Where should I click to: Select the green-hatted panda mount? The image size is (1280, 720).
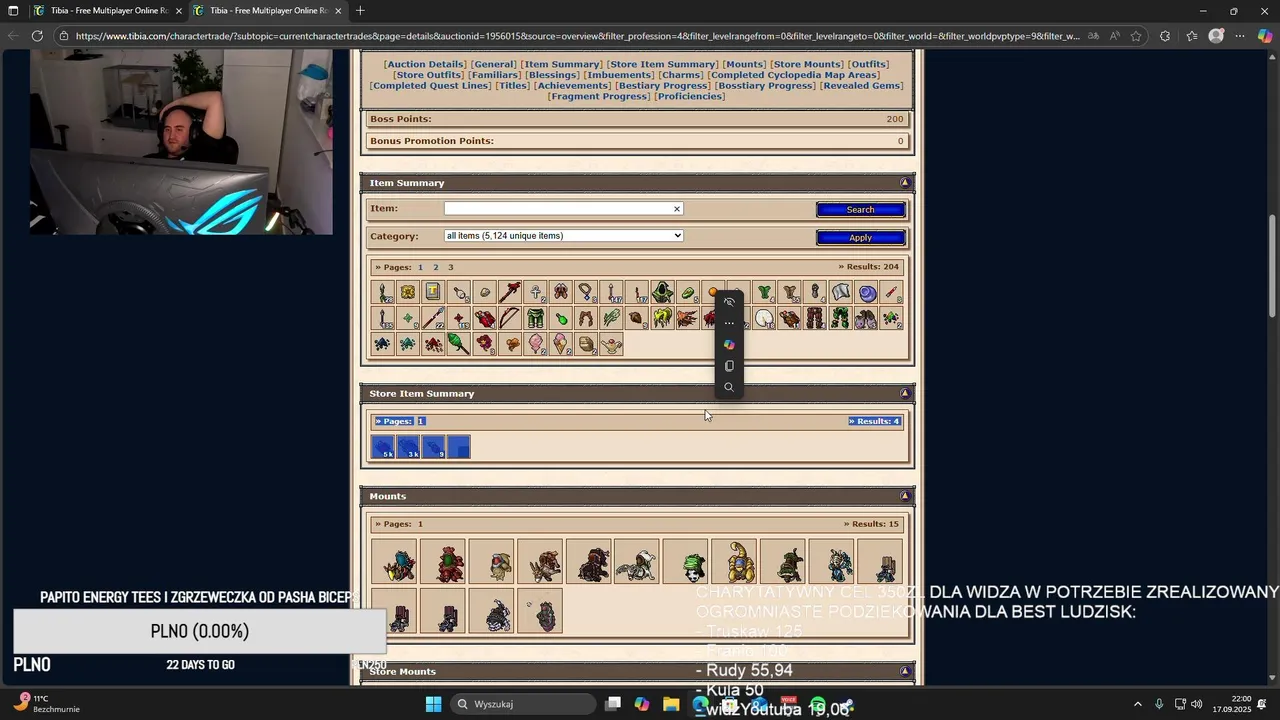click(687, 562)
